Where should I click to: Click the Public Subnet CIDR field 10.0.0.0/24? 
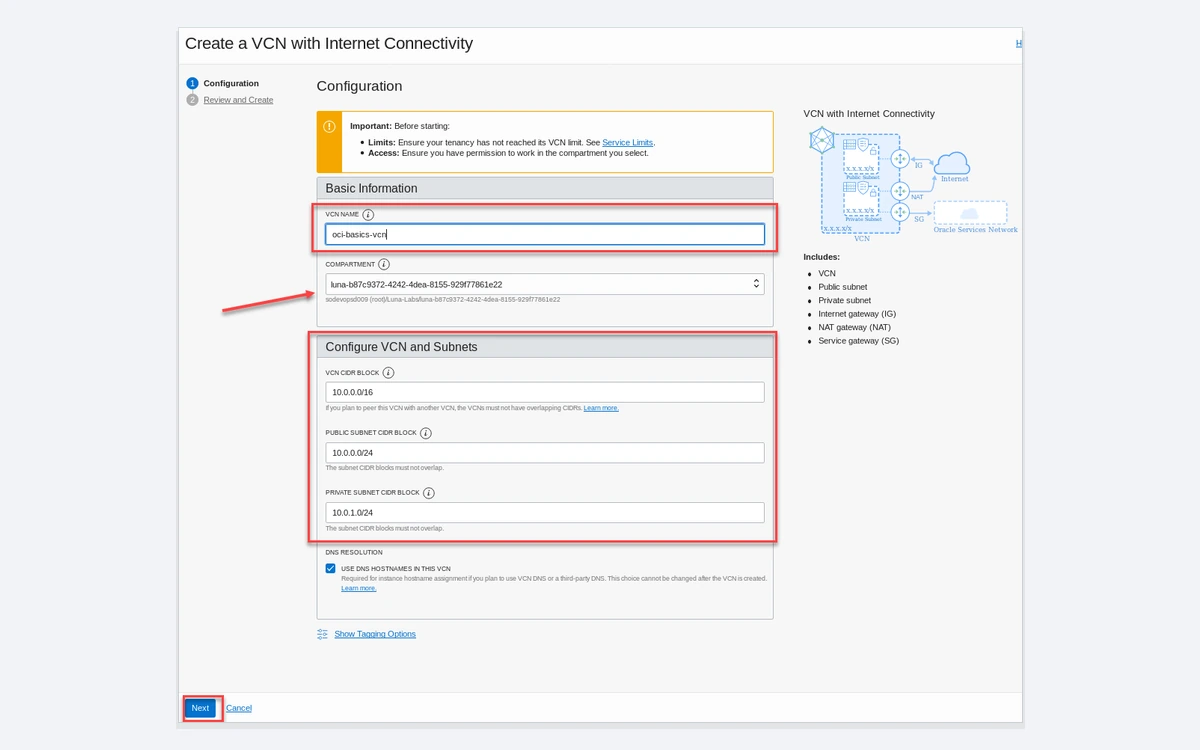coord(545,453)
